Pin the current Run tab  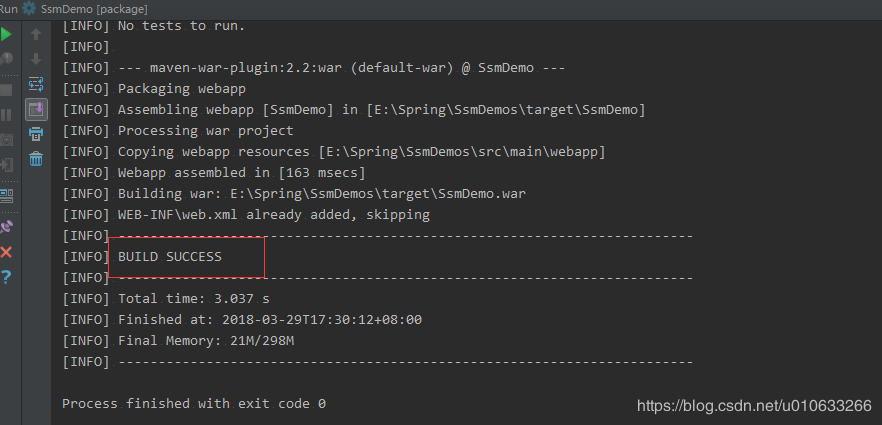click(x=6, y=227)
